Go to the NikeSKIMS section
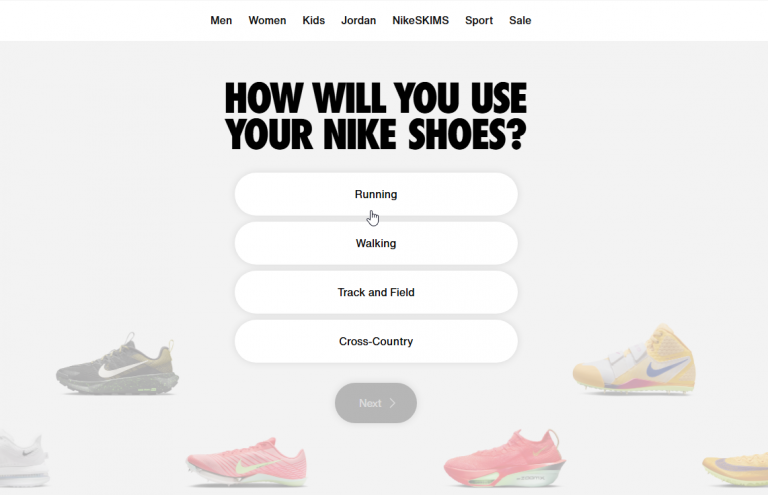768x495 pixels. [420, 21]
